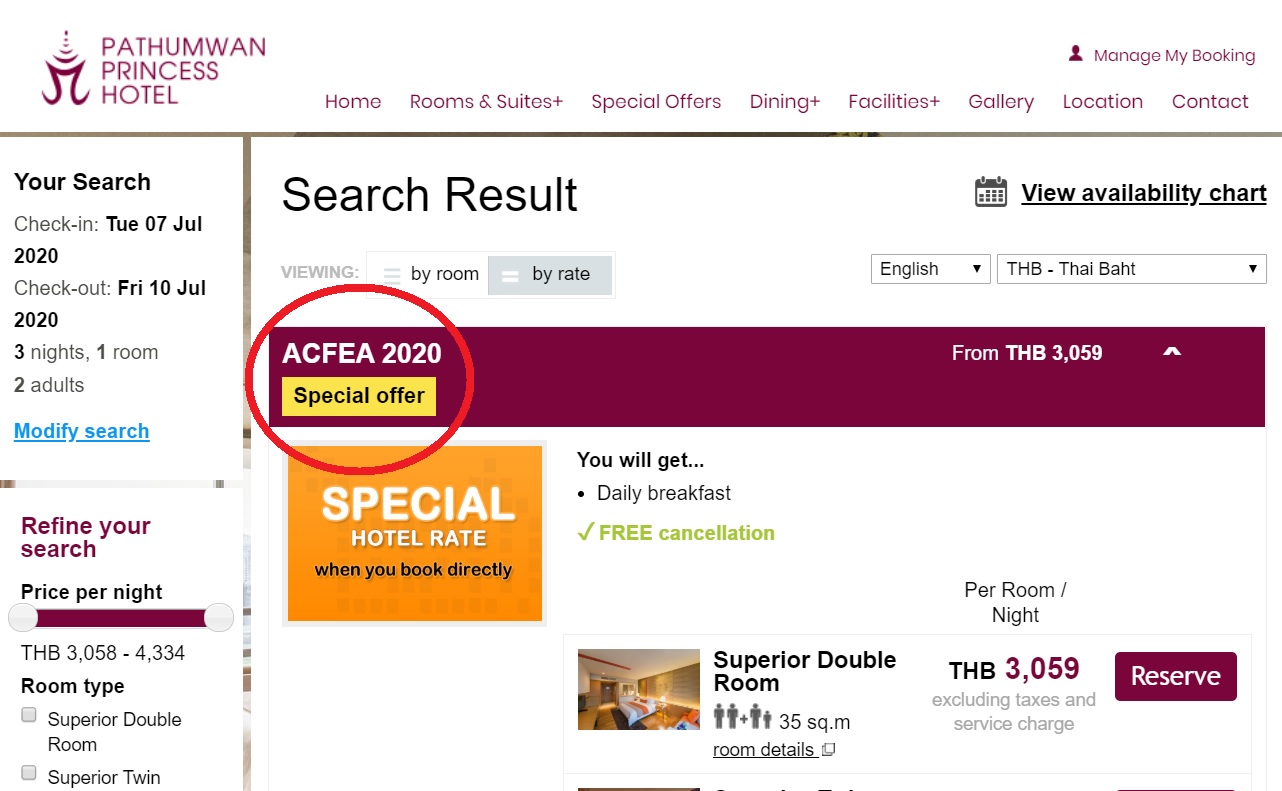Open room details for Superior Double Room
Screen dimensions: 1282x791
763,750
